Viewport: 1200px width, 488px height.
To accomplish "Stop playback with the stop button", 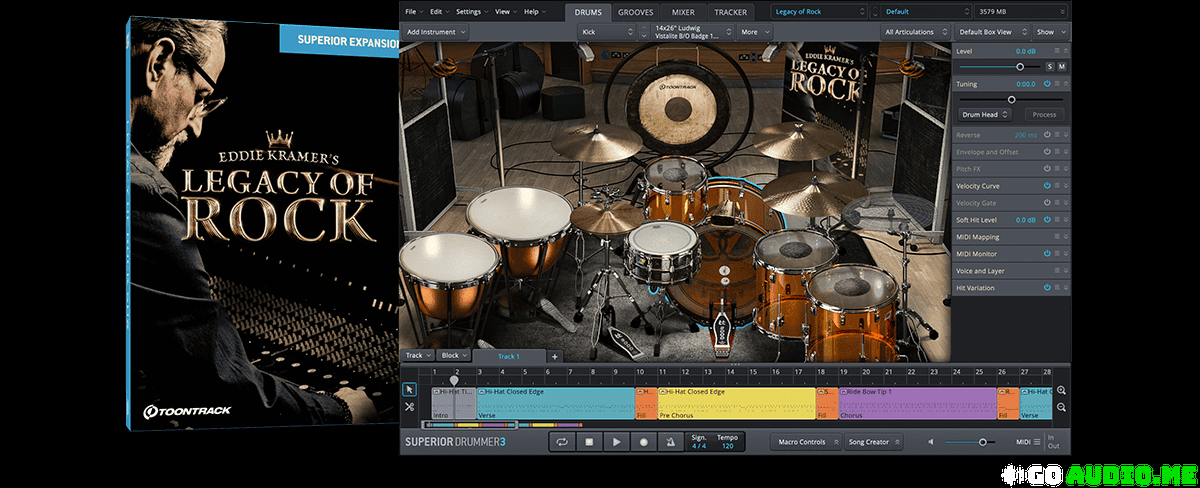I will point(589,441).
